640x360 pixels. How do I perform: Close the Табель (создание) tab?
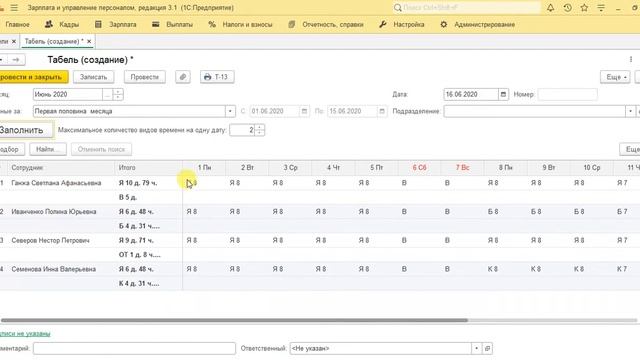(89, 41)
